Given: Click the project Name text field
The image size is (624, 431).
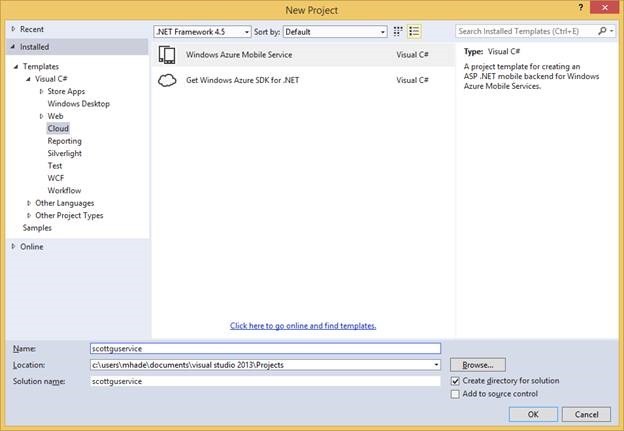Looking at the screenshot, I should point(265,348).
